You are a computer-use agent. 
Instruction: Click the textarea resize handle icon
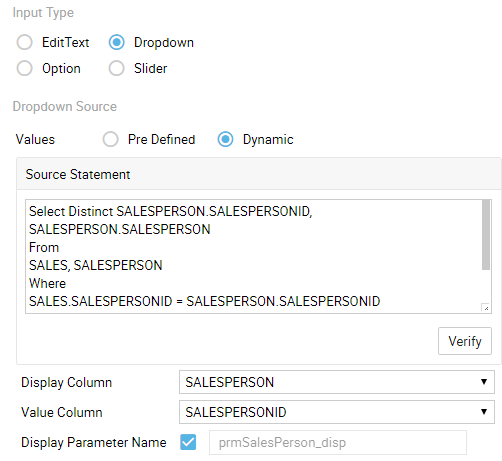486,308
